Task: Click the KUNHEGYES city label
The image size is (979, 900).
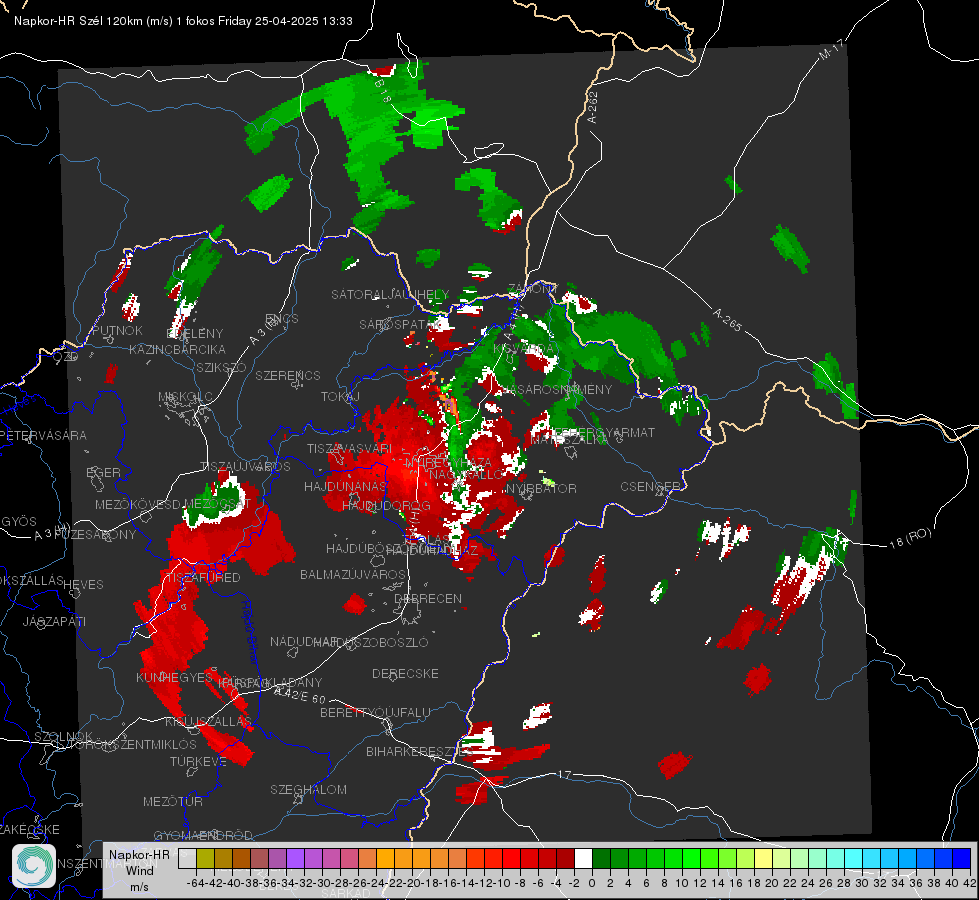Action: [x=174, y=677]
